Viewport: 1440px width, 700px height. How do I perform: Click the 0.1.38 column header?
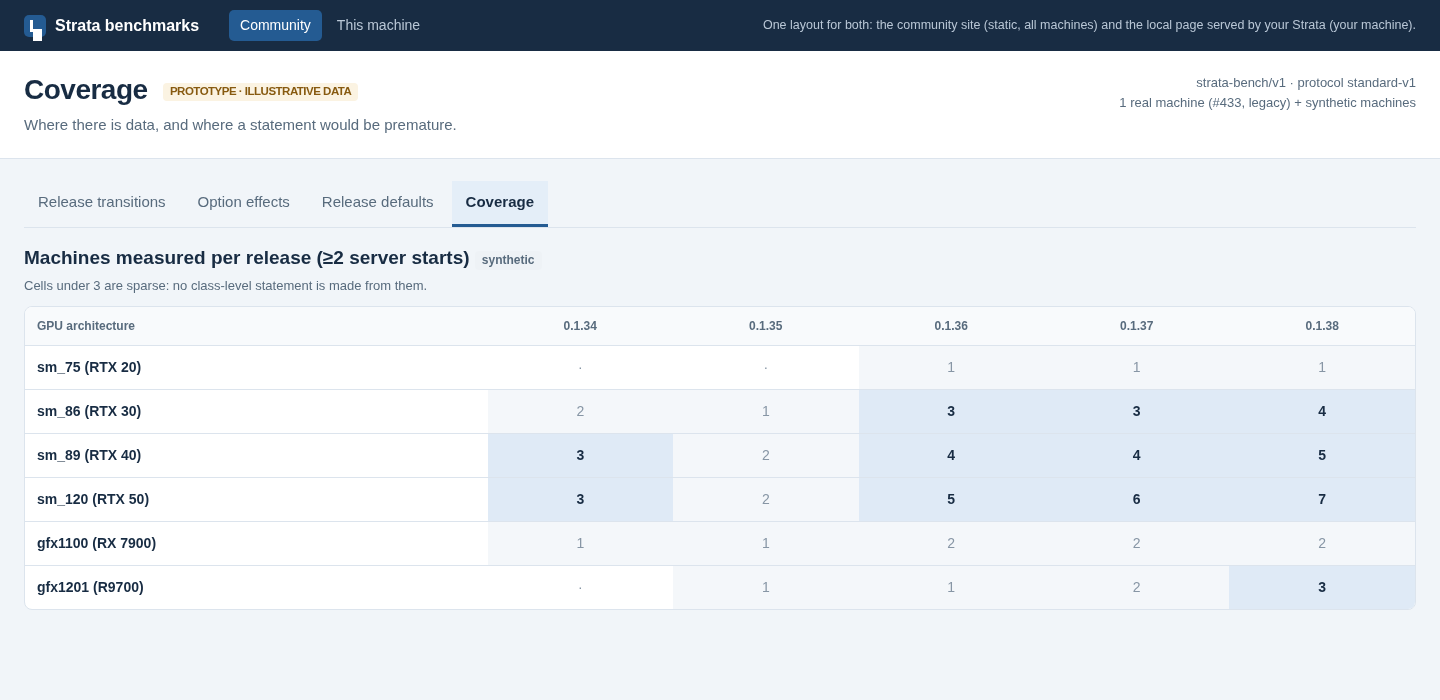(x=1322, y=326)
